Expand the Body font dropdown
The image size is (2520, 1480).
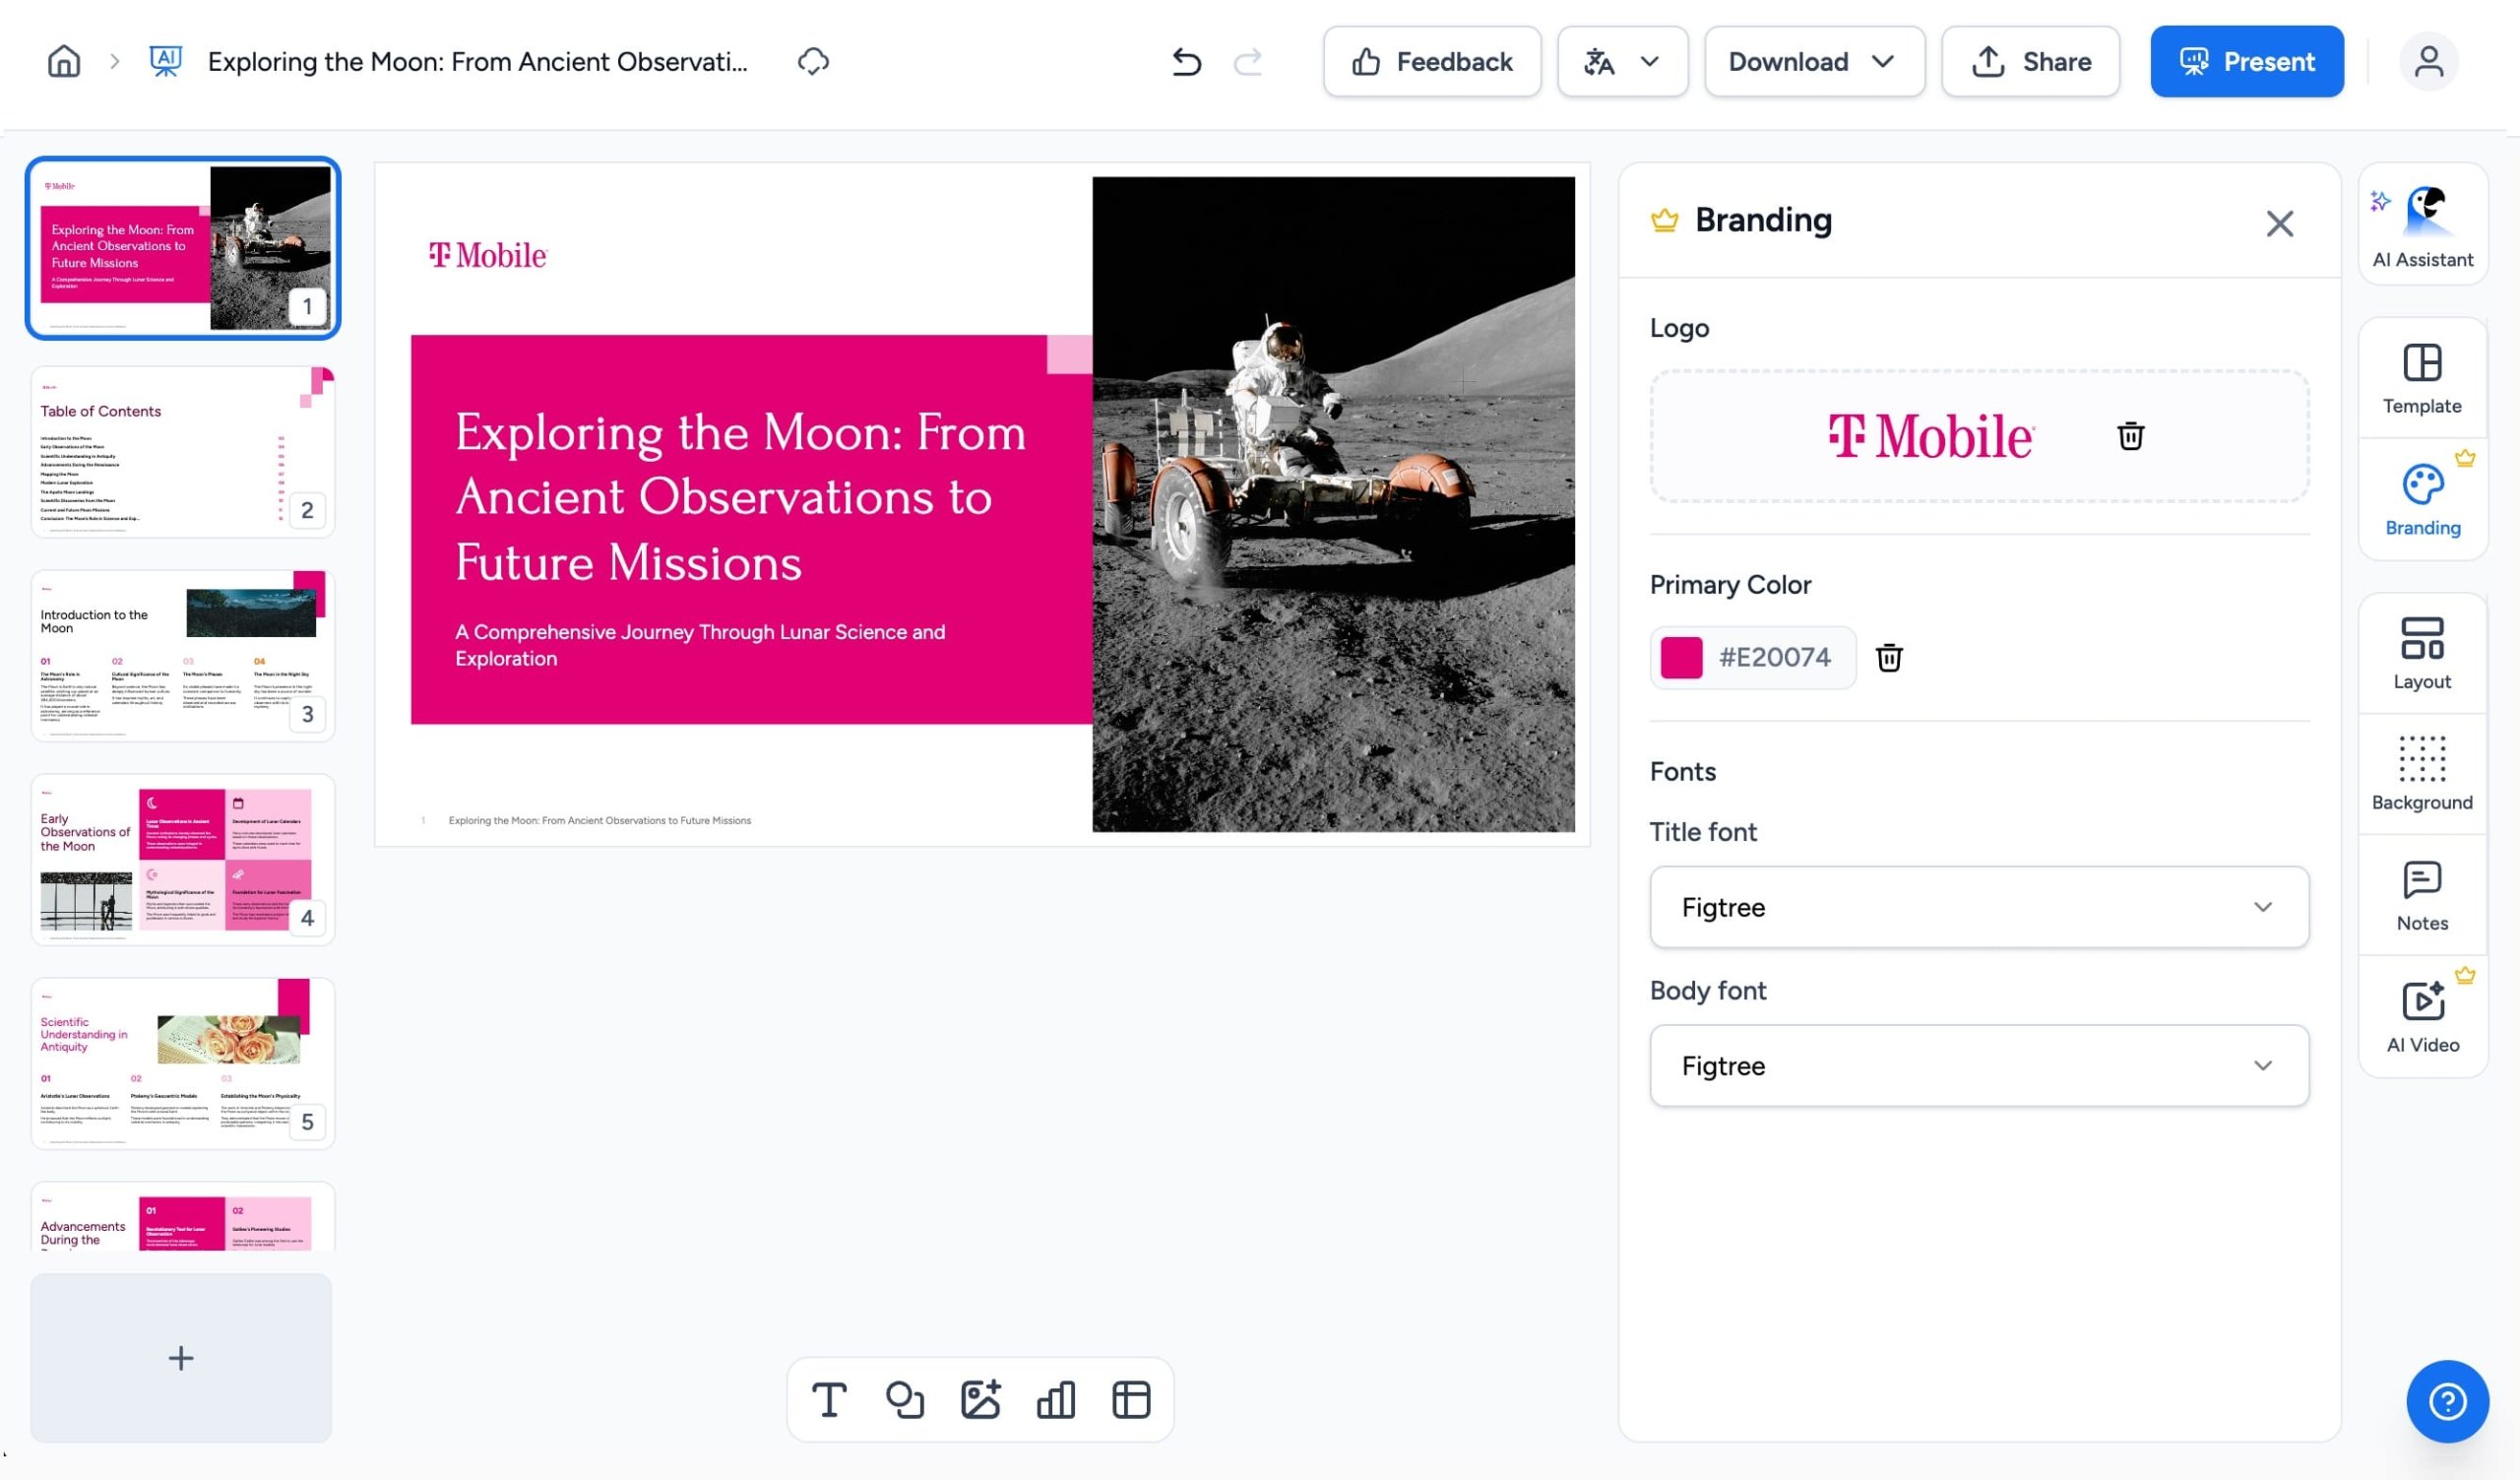(2262, 1065)
